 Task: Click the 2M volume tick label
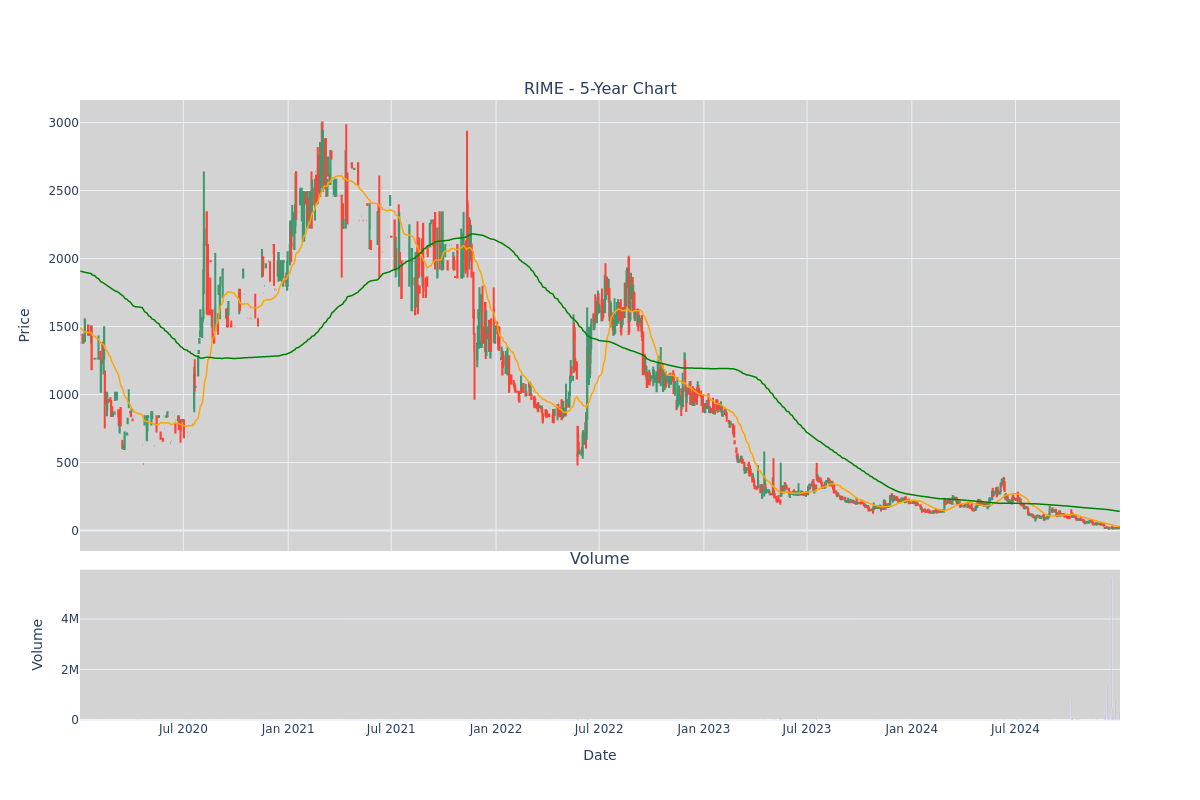coord(69,669)
